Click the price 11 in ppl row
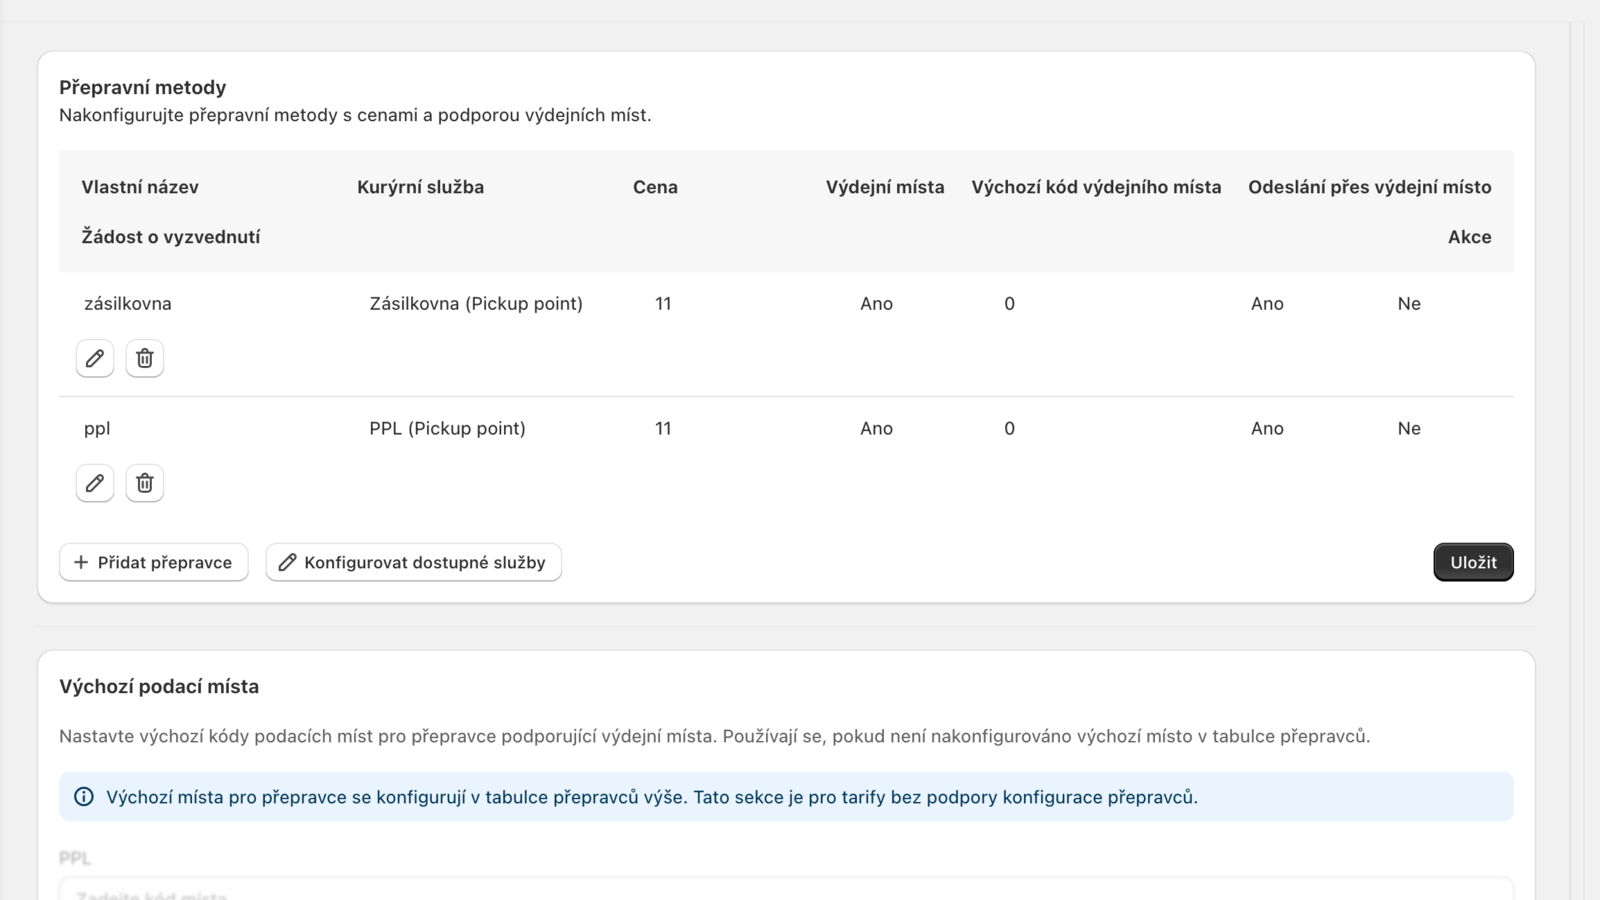Viewport: 1600px width, 900px height. click(x=663, y=429)
